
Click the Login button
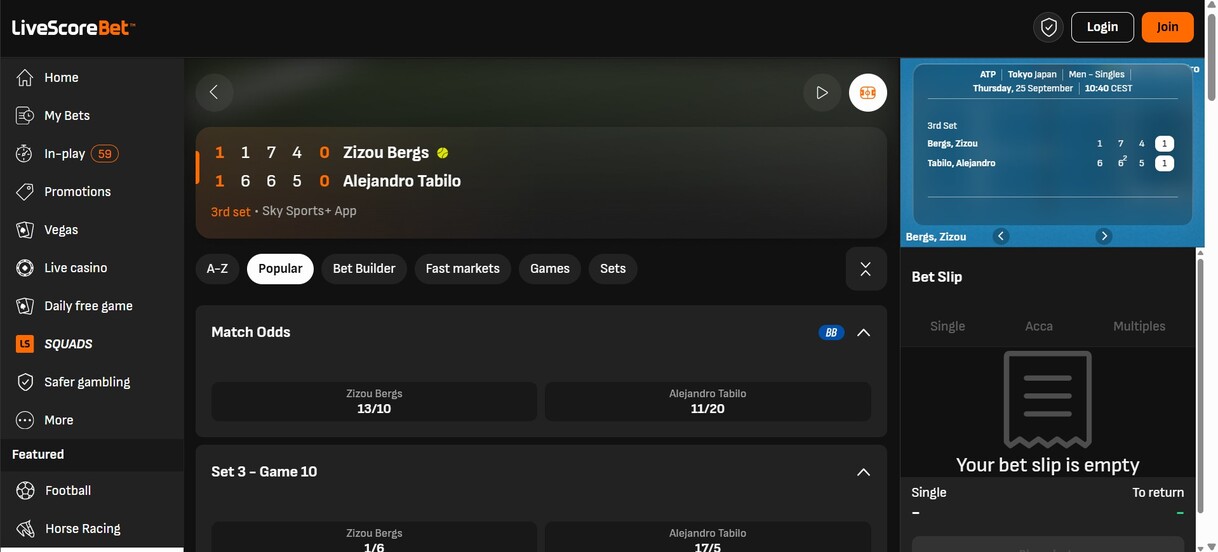1102,27
